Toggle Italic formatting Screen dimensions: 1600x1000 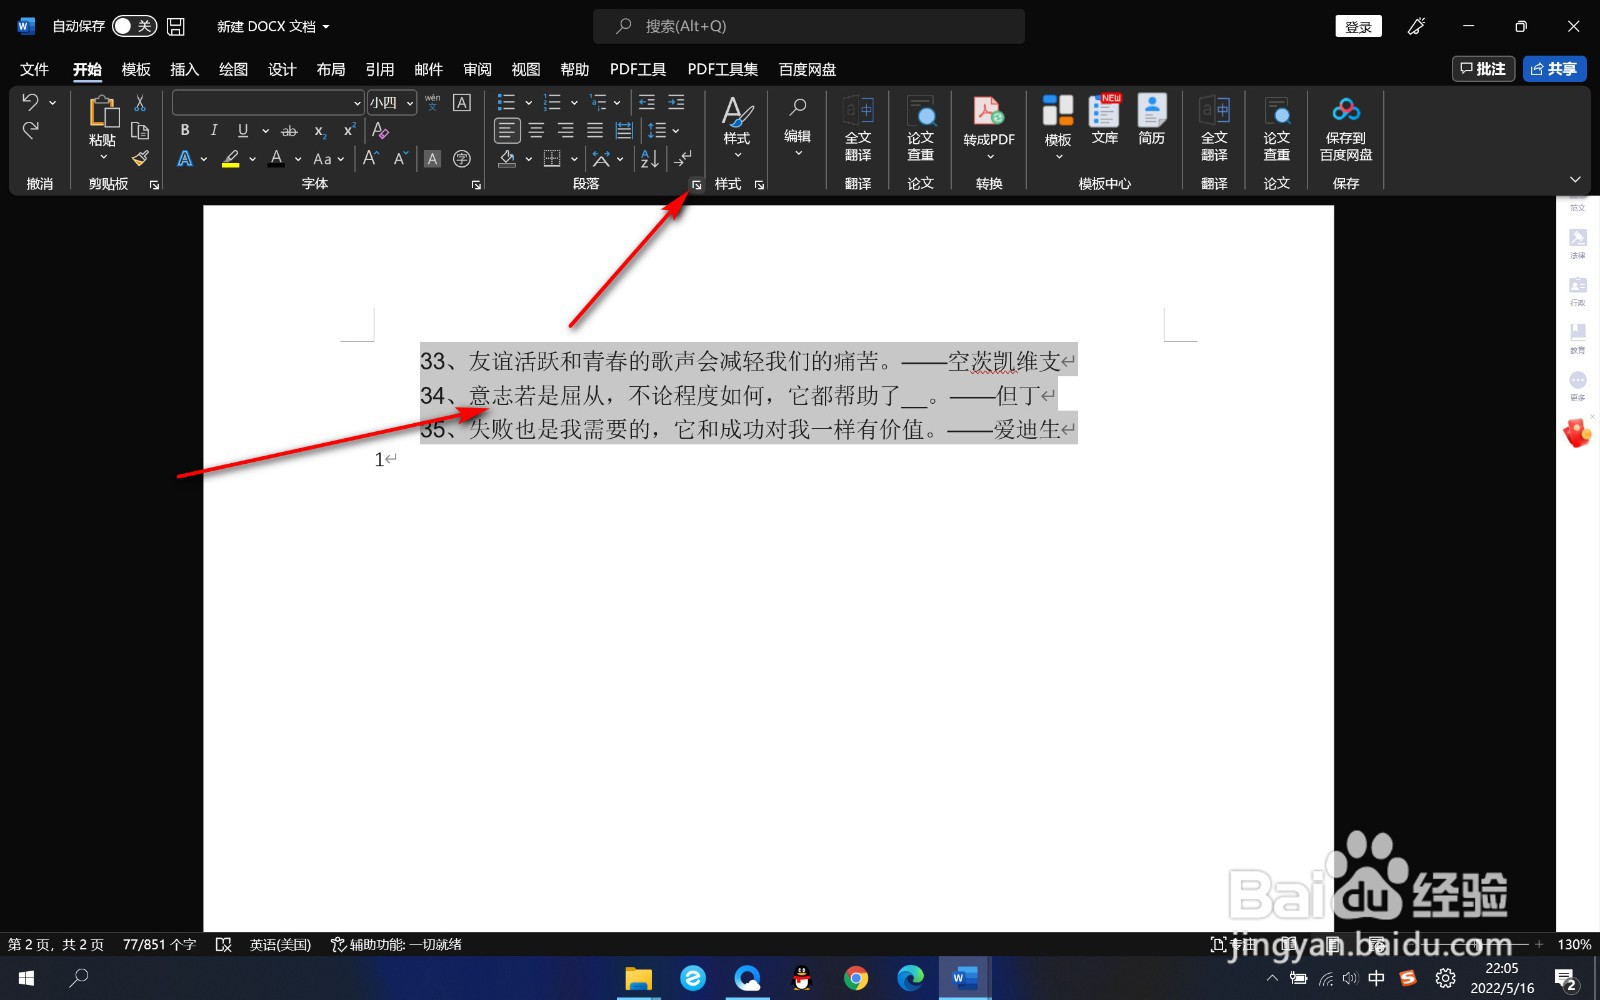point(214,131)
